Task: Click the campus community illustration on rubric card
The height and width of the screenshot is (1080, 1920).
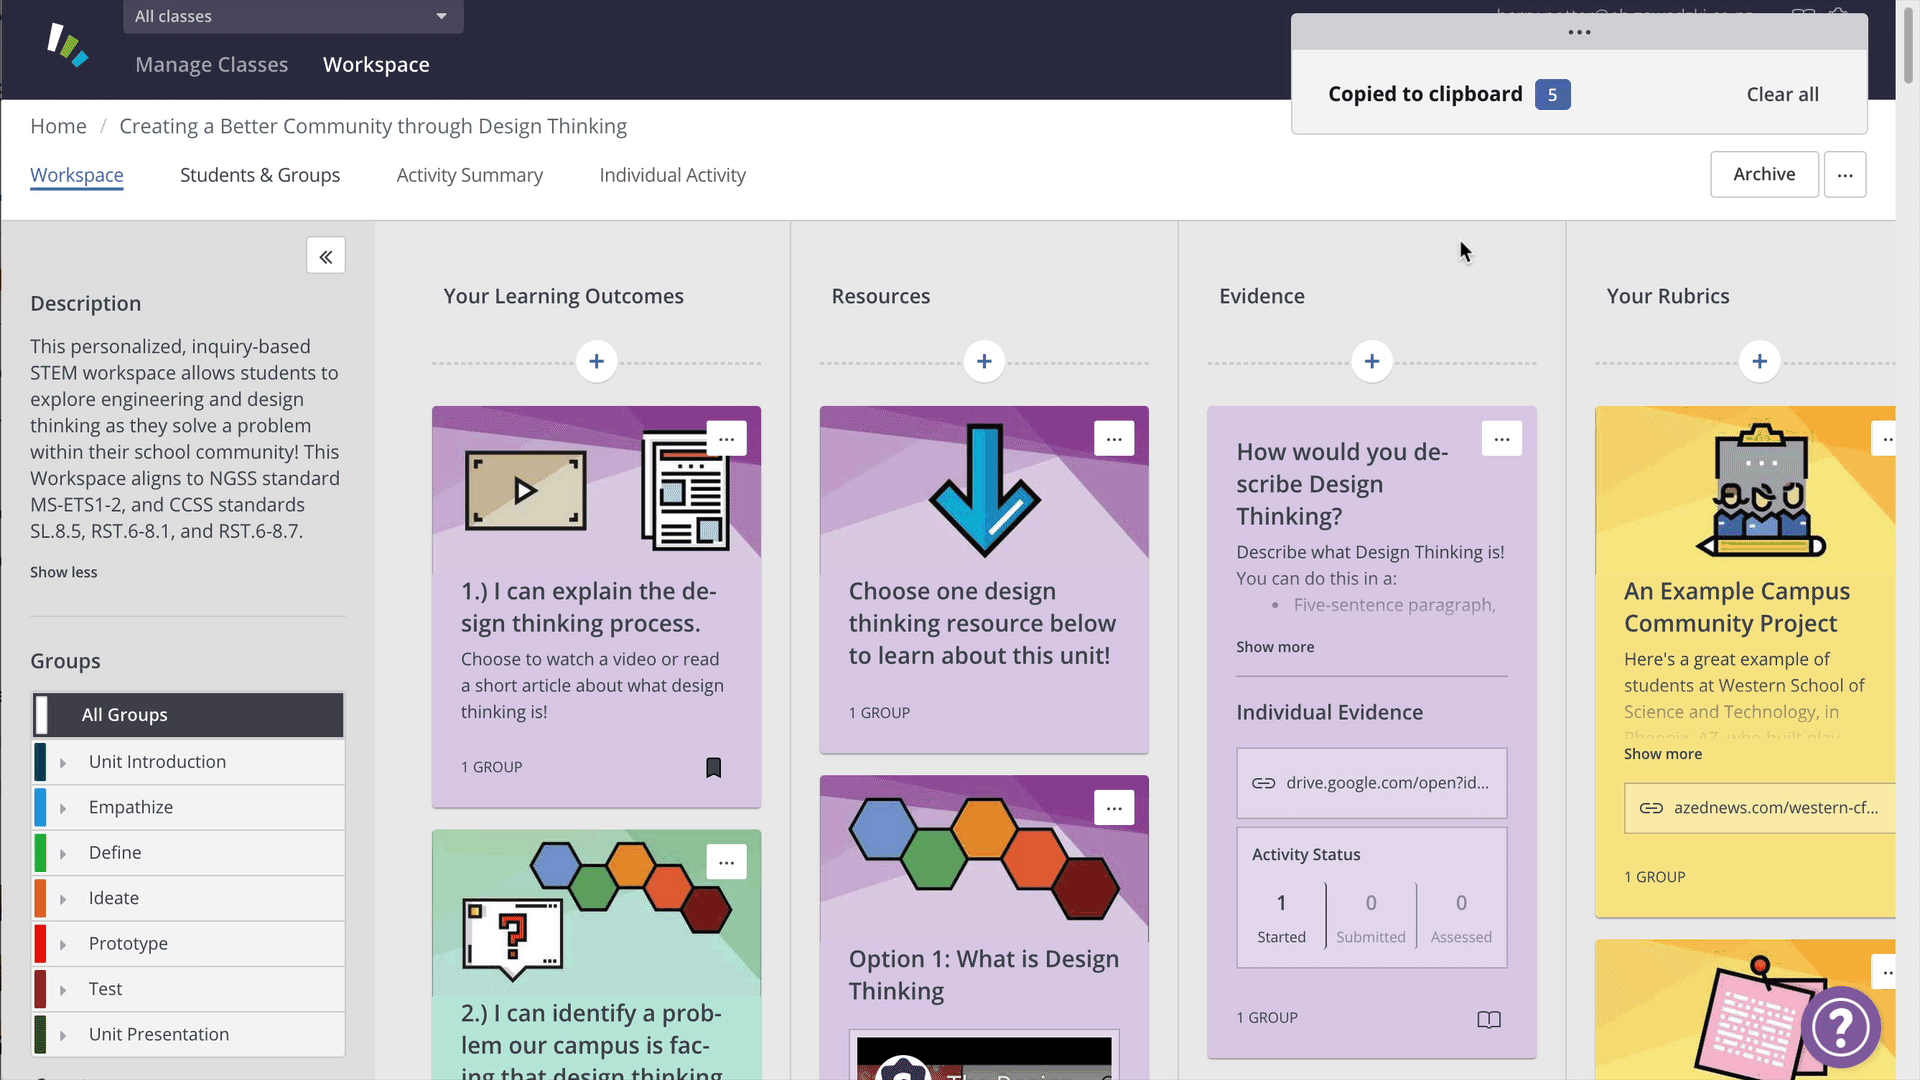Action: 1761,490
